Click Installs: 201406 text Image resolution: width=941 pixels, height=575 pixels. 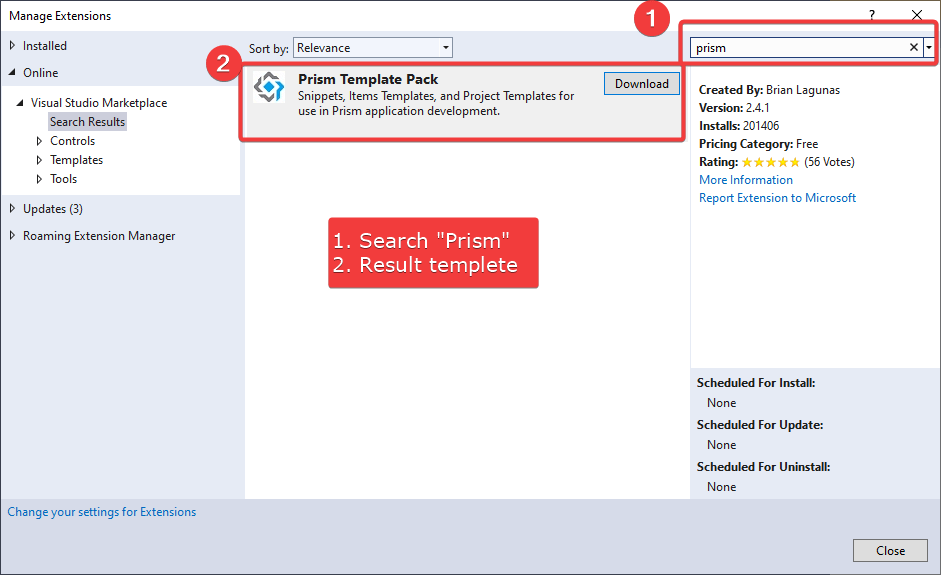pos(739,126)
